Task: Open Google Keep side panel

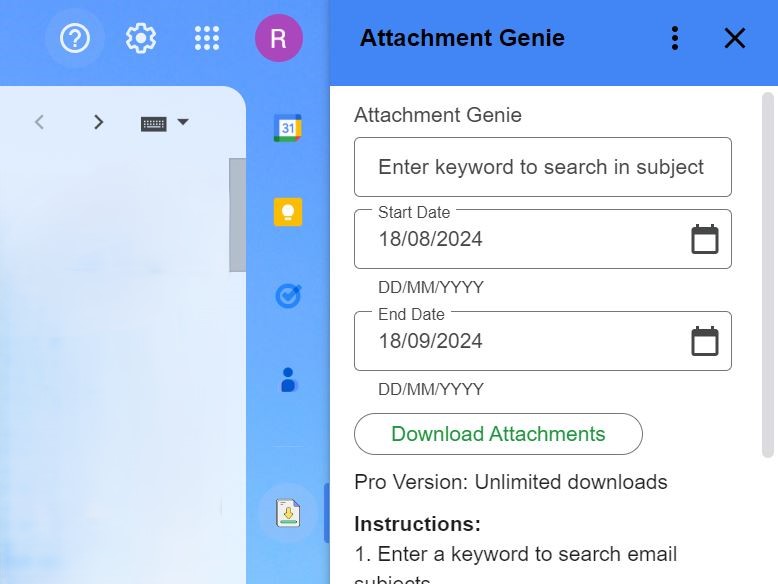Action: [x=288, y=212]
